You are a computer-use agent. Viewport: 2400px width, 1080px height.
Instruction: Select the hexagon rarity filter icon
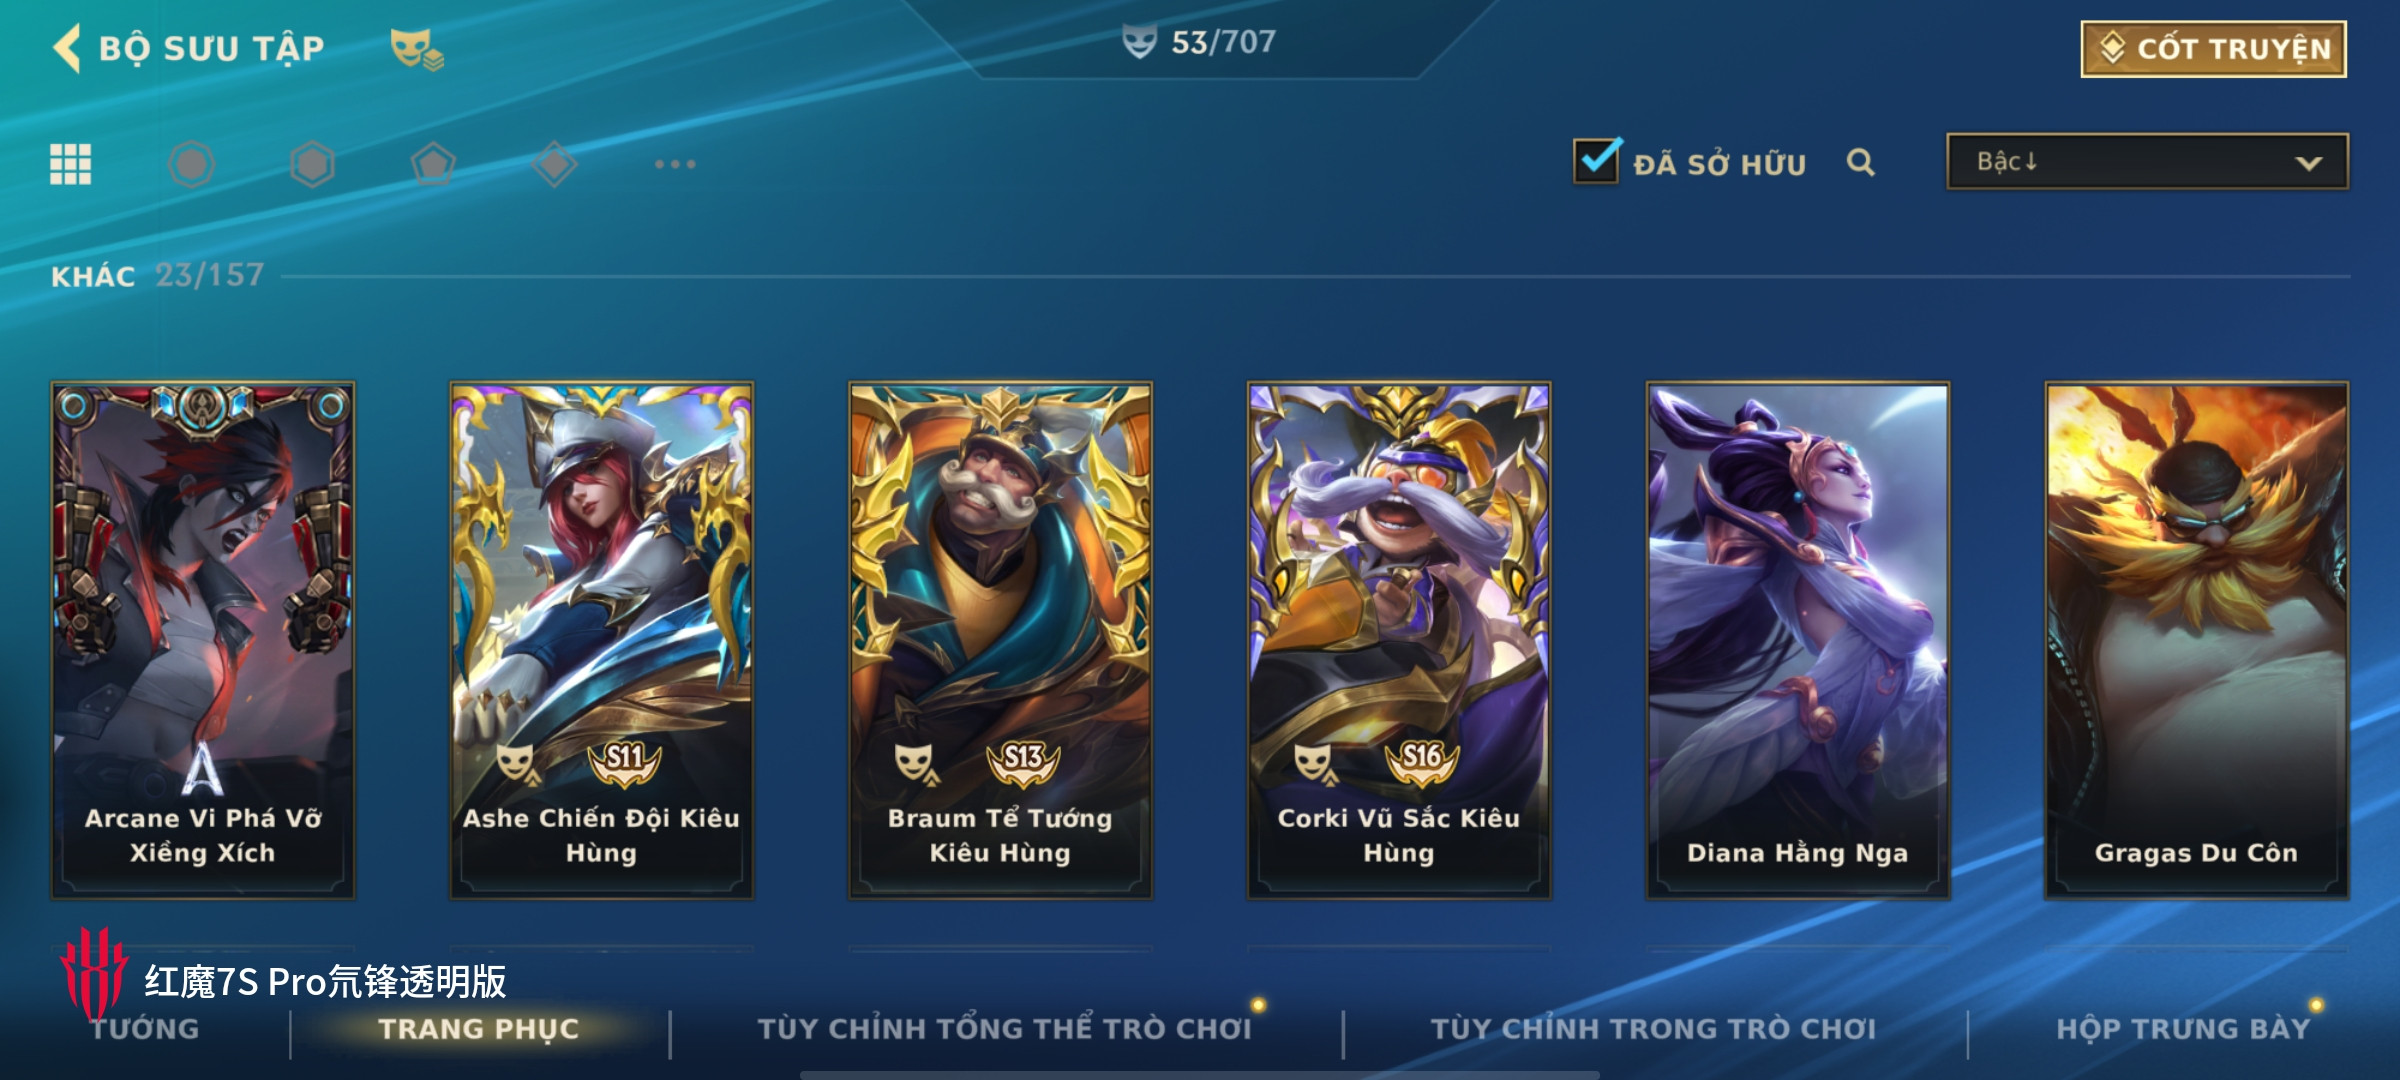pyautogui.click(x=312, y=164)
